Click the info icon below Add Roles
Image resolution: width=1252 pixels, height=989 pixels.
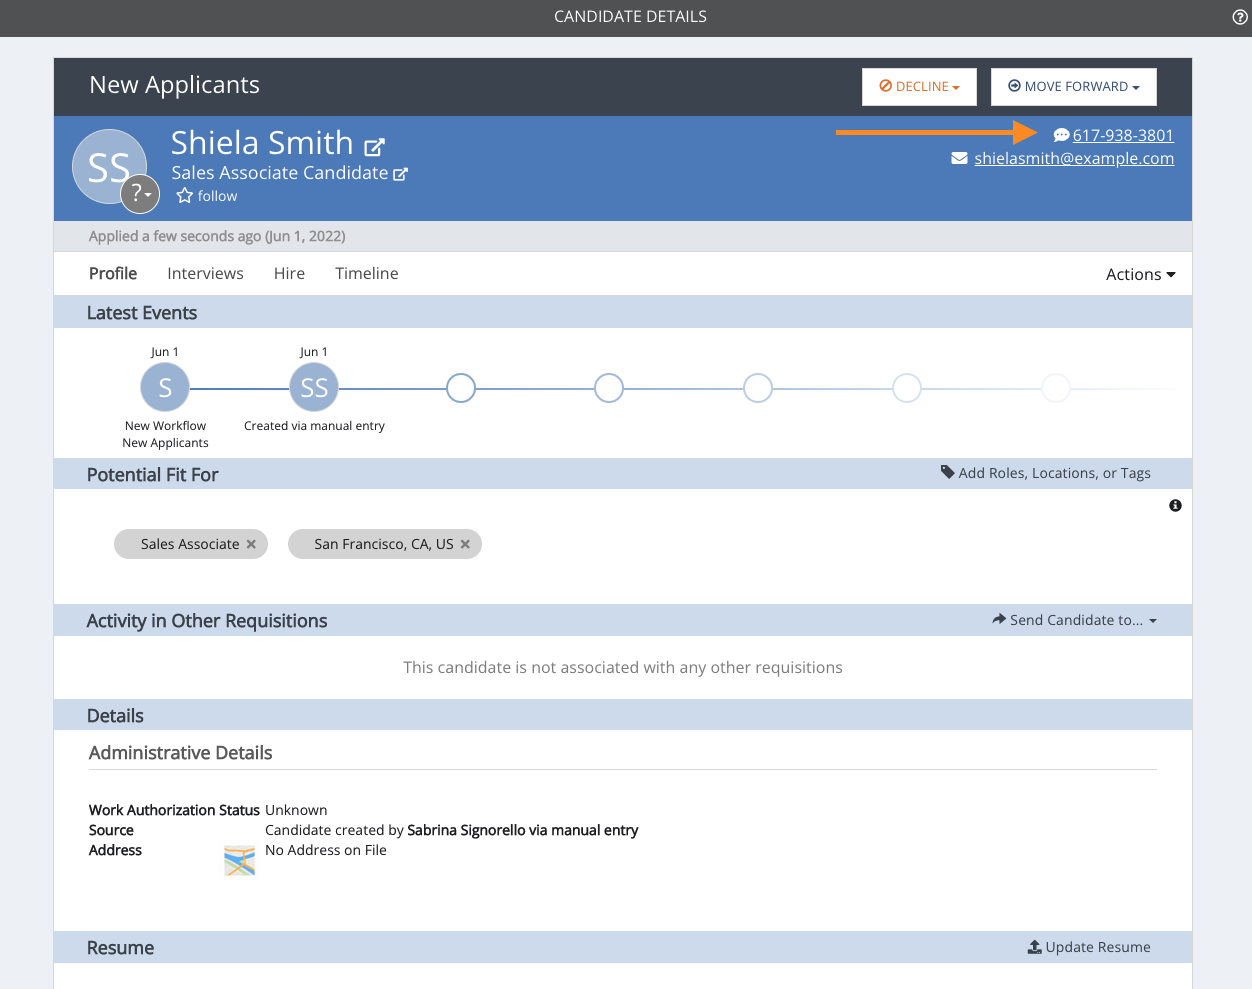click(x=1175, y=506)
